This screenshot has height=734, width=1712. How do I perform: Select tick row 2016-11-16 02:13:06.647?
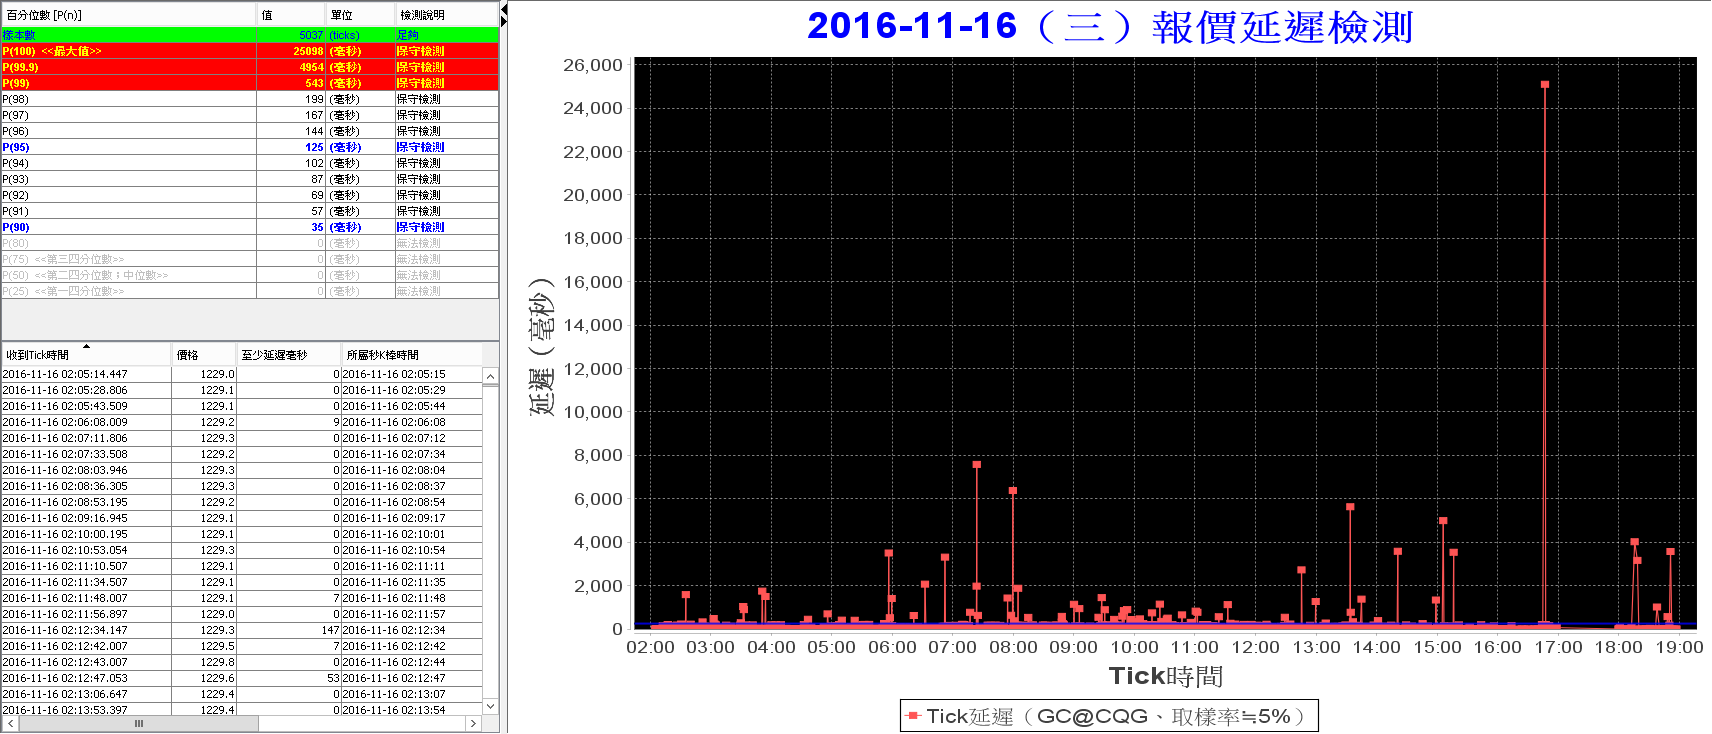click(242, 694)
